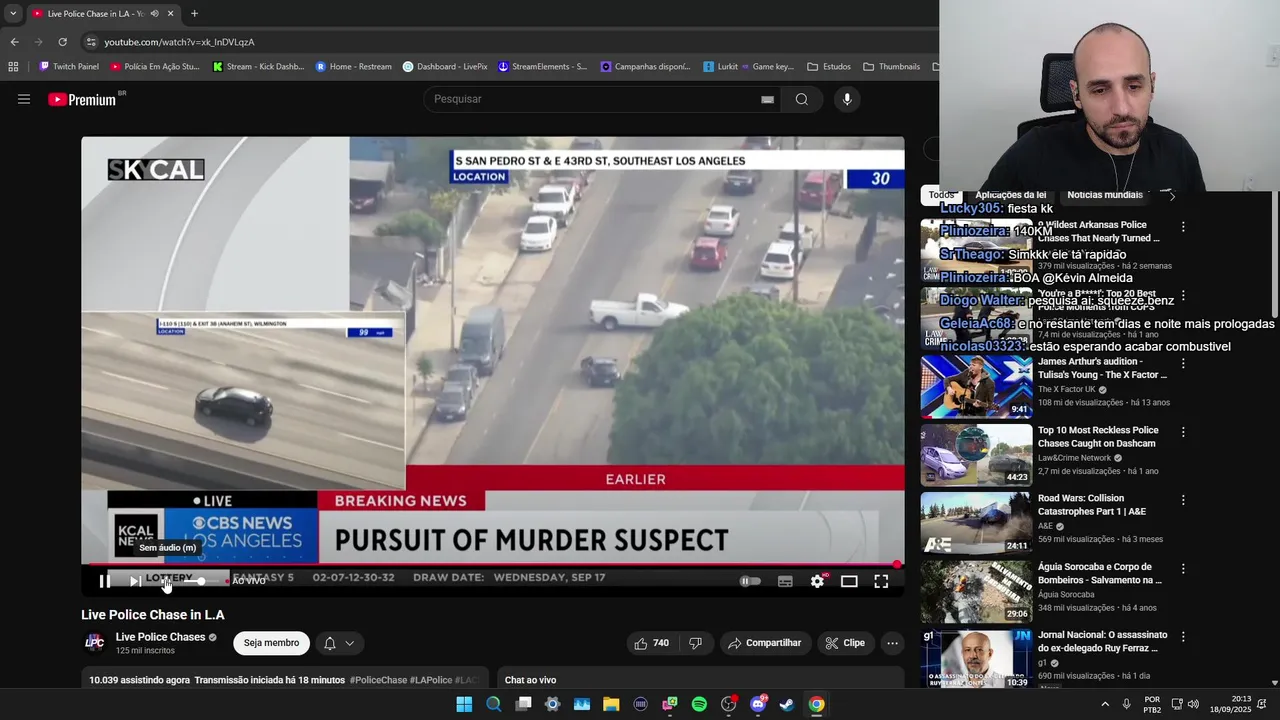
Task: Open Top 10 Most Reckless Police Chases thumbnail
Action: pyautogui.click(x=976, y=454)
